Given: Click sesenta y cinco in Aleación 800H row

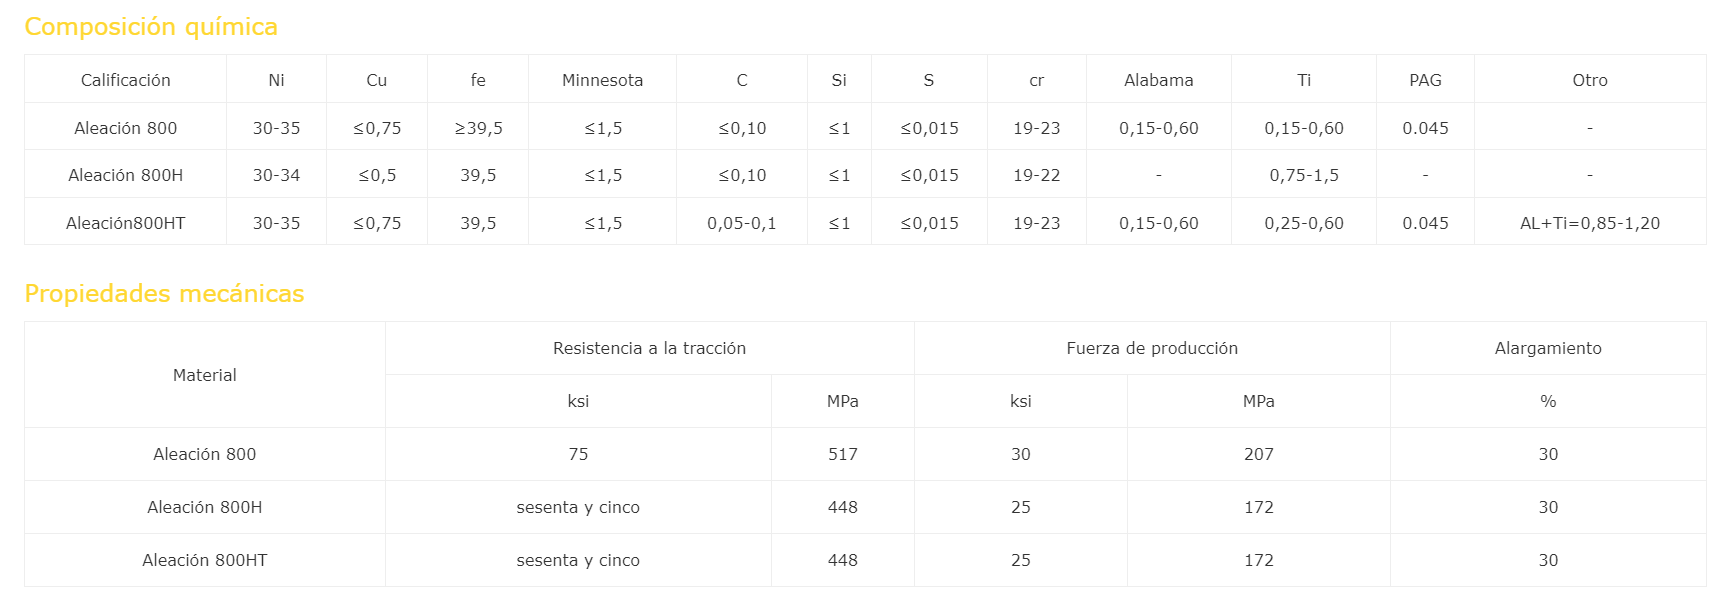Looking at the screenshot, I should tap(578, 507).
